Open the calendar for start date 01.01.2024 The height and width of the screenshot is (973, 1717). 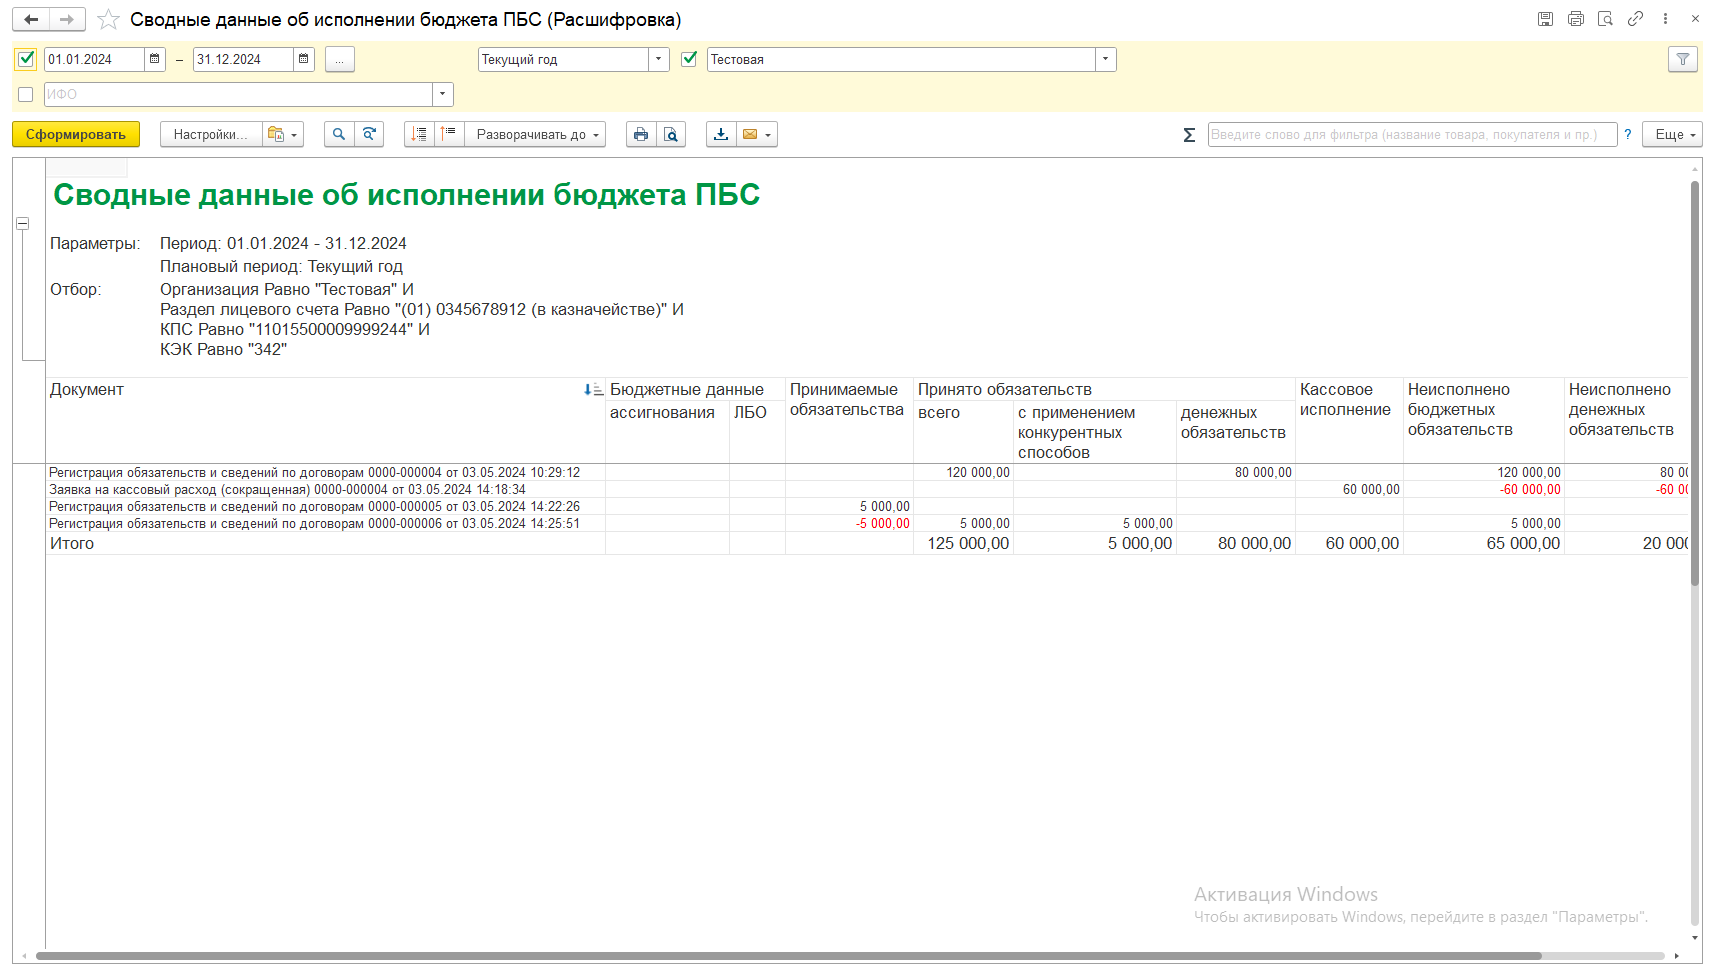coord(154,59)
